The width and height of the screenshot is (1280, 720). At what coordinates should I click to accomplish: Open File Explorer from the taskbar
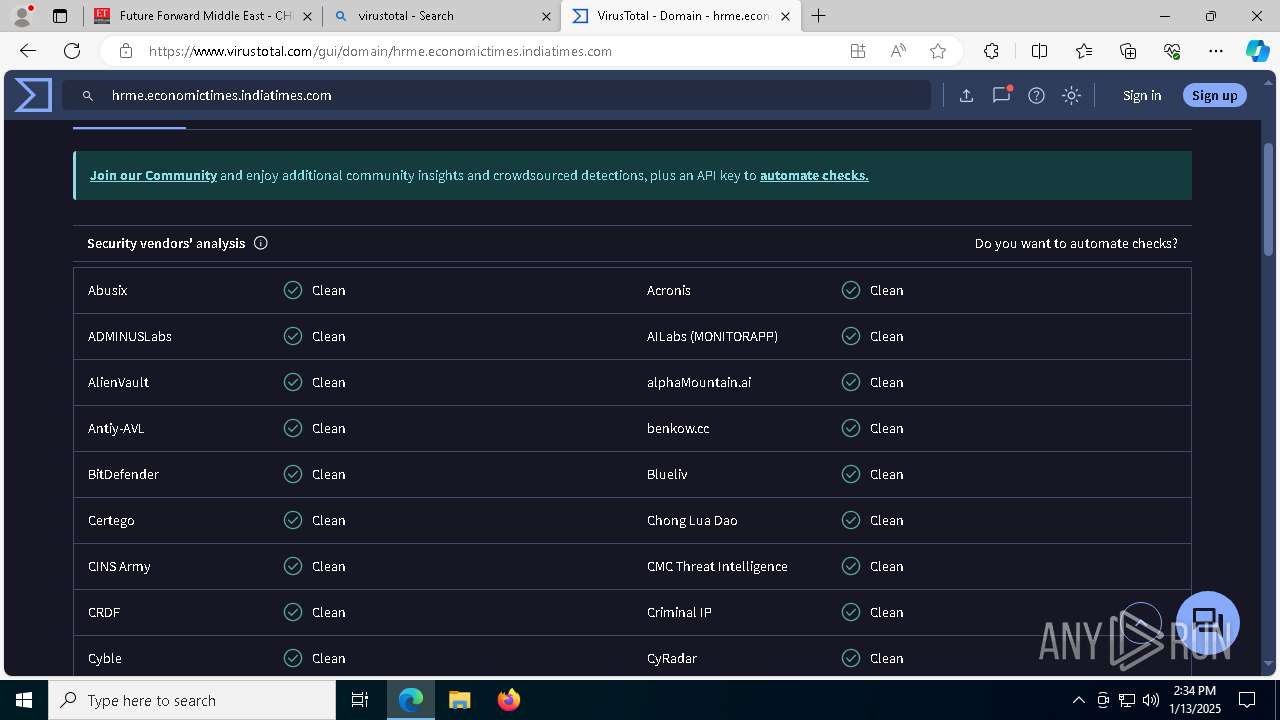click(x=460, y=700)
